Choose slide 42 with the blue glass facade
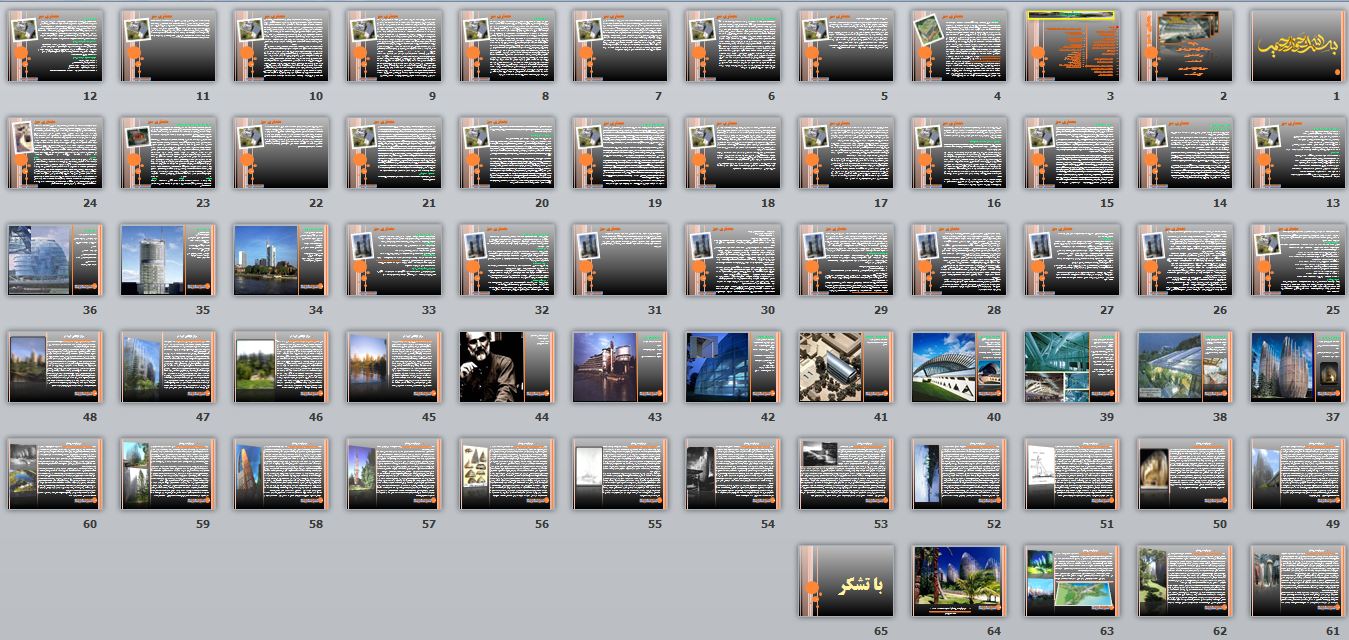The width and height of the screenshot is (1349, 640). click(733, 367)
